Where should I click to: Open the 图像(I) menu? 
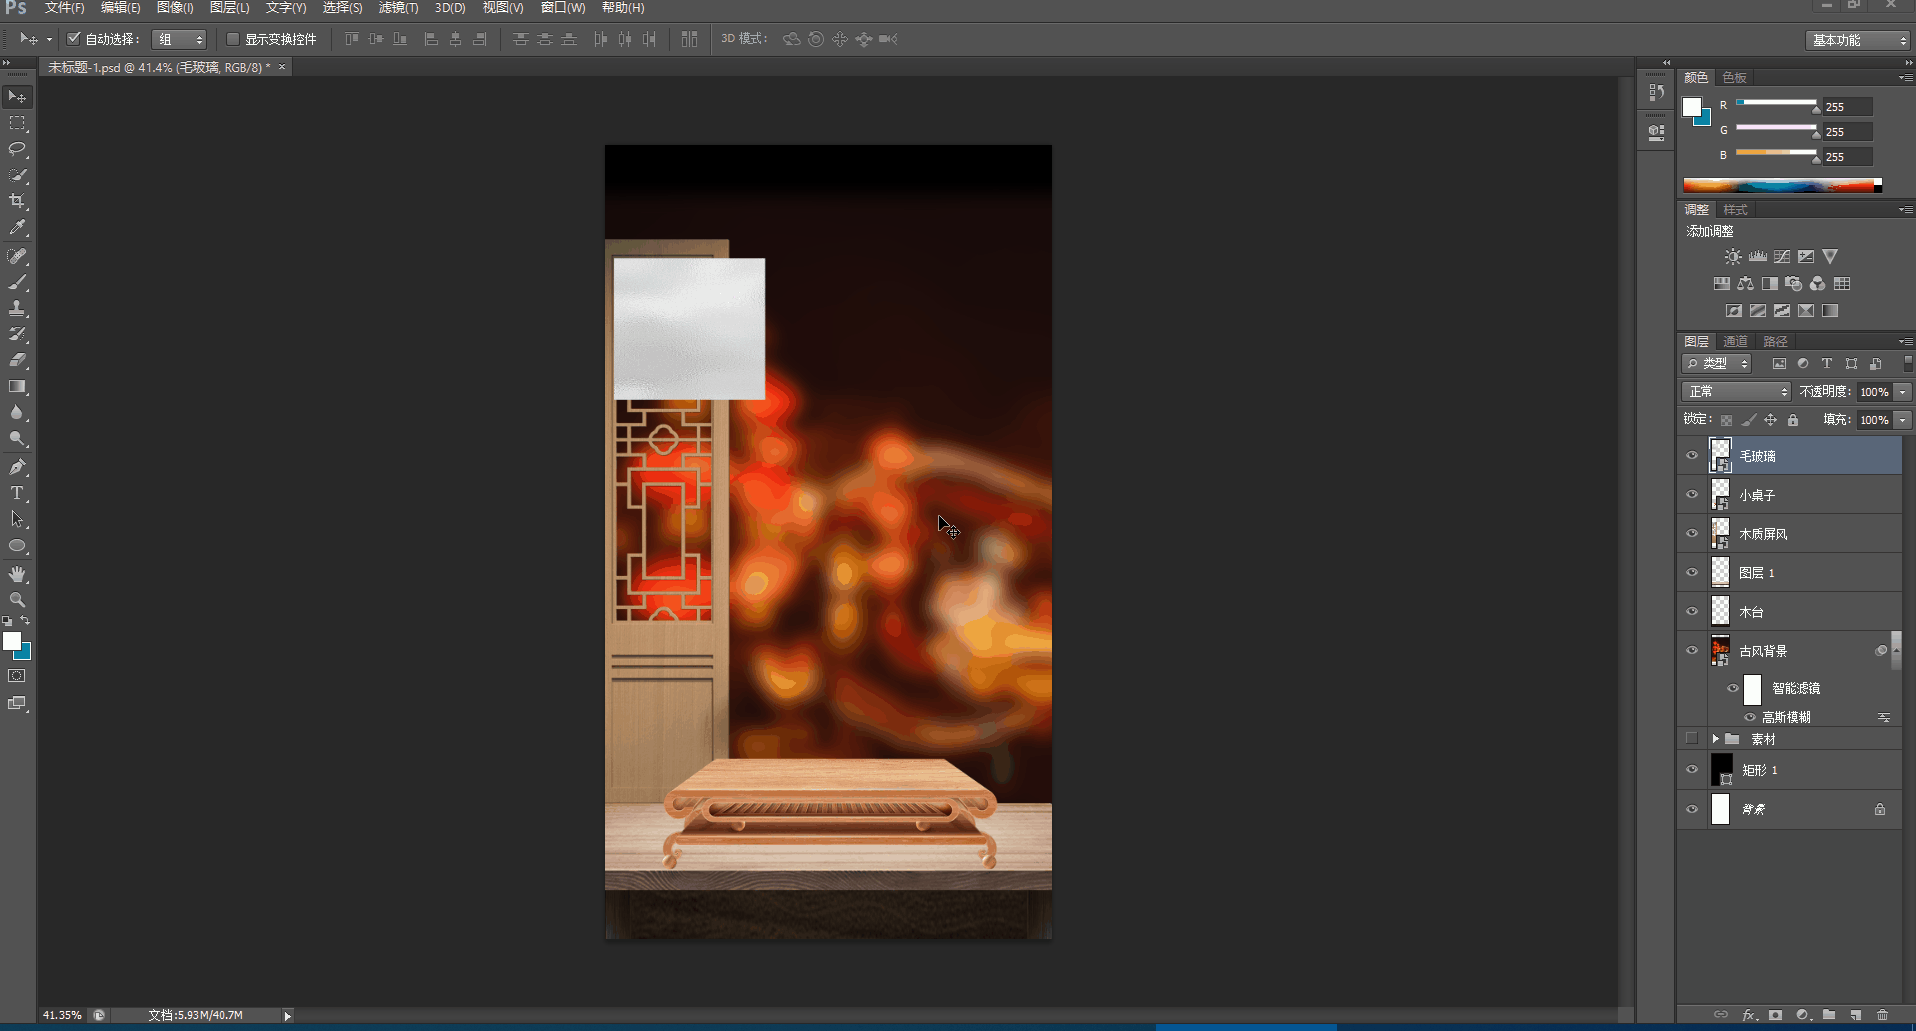(175, 8)
